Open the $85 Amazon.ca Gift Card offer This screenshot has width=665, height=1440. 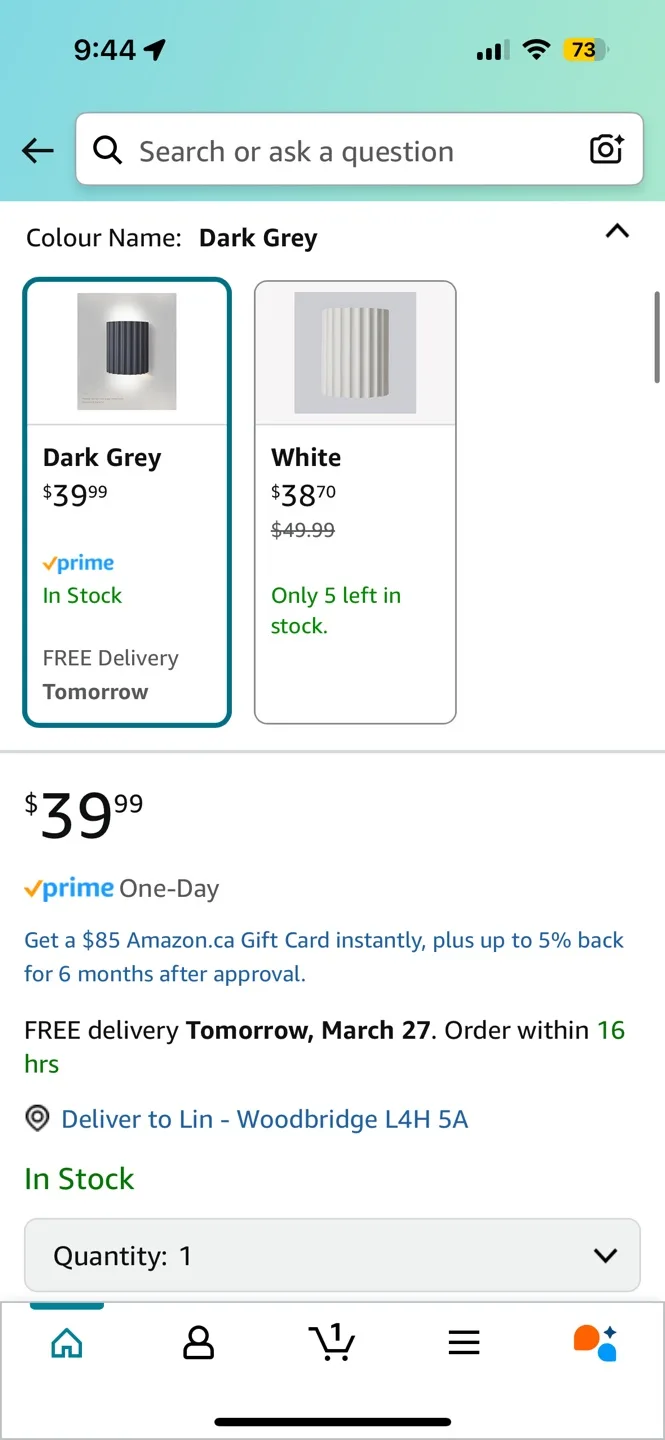[x=323, y=956]
